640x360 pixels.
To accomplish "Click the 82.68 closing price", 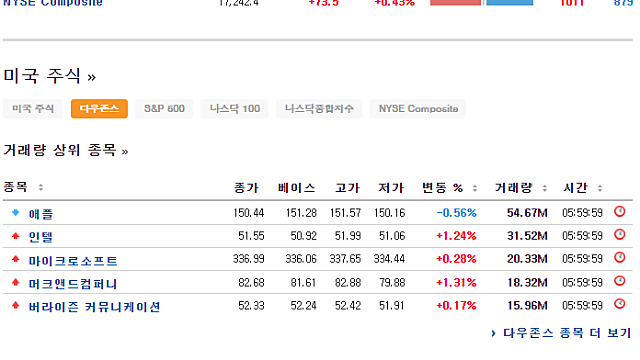I will 251,282.
